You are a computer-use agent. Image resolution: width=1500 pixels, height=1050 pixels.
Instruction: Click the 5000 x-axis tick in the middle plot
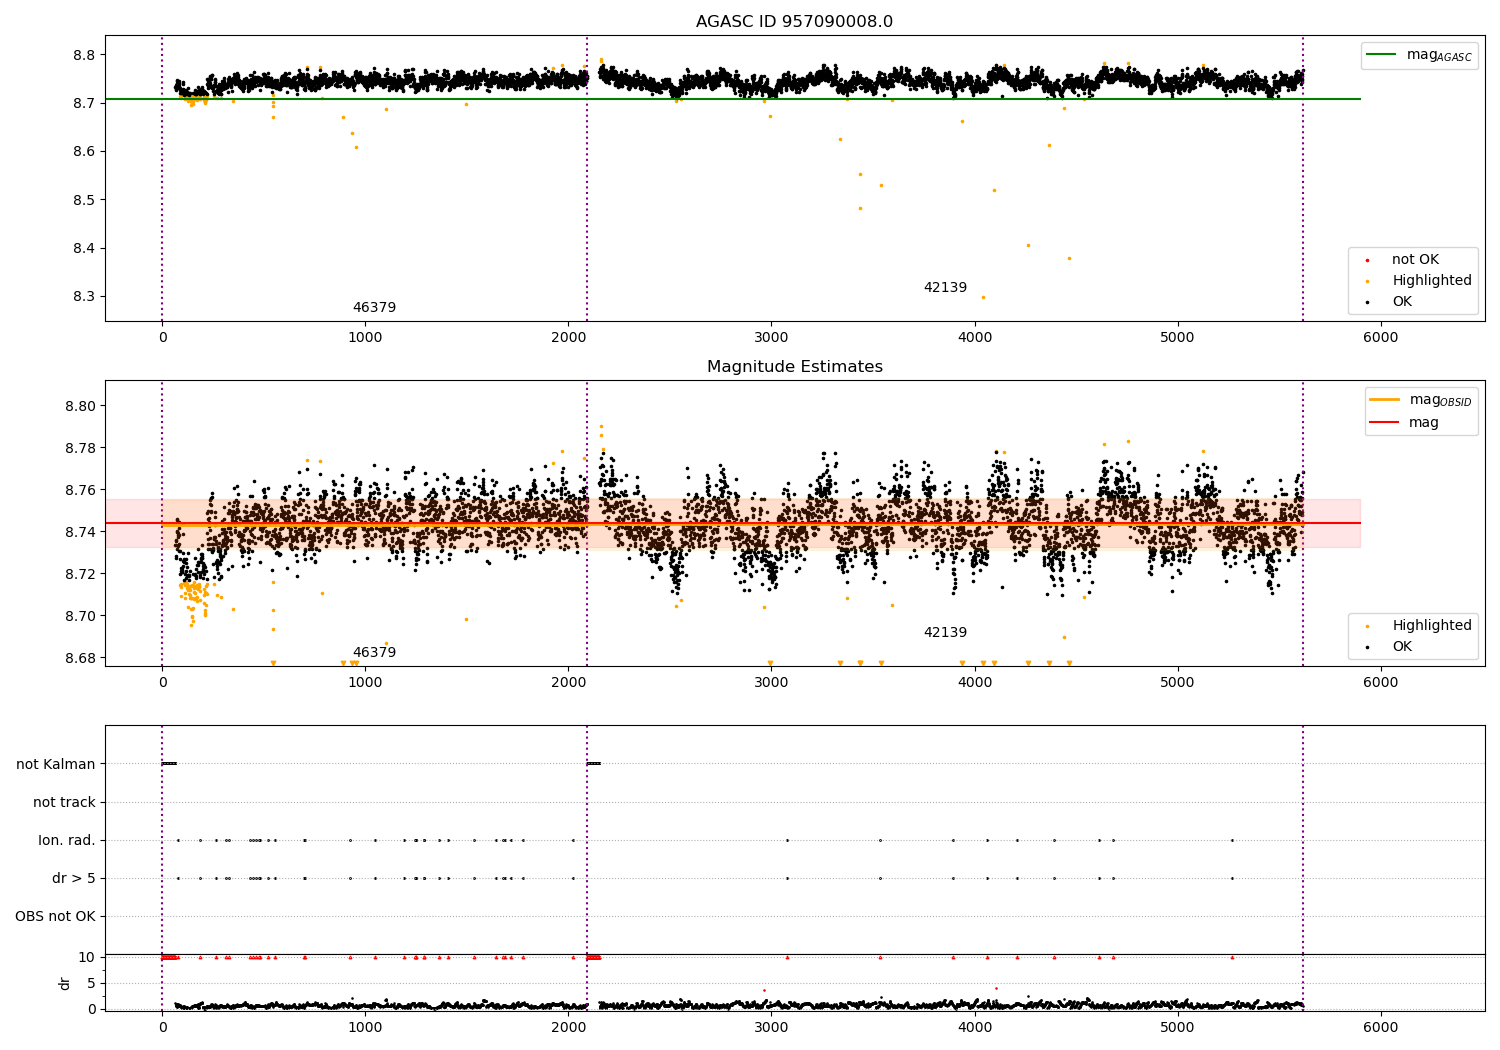coord(1178,683)
